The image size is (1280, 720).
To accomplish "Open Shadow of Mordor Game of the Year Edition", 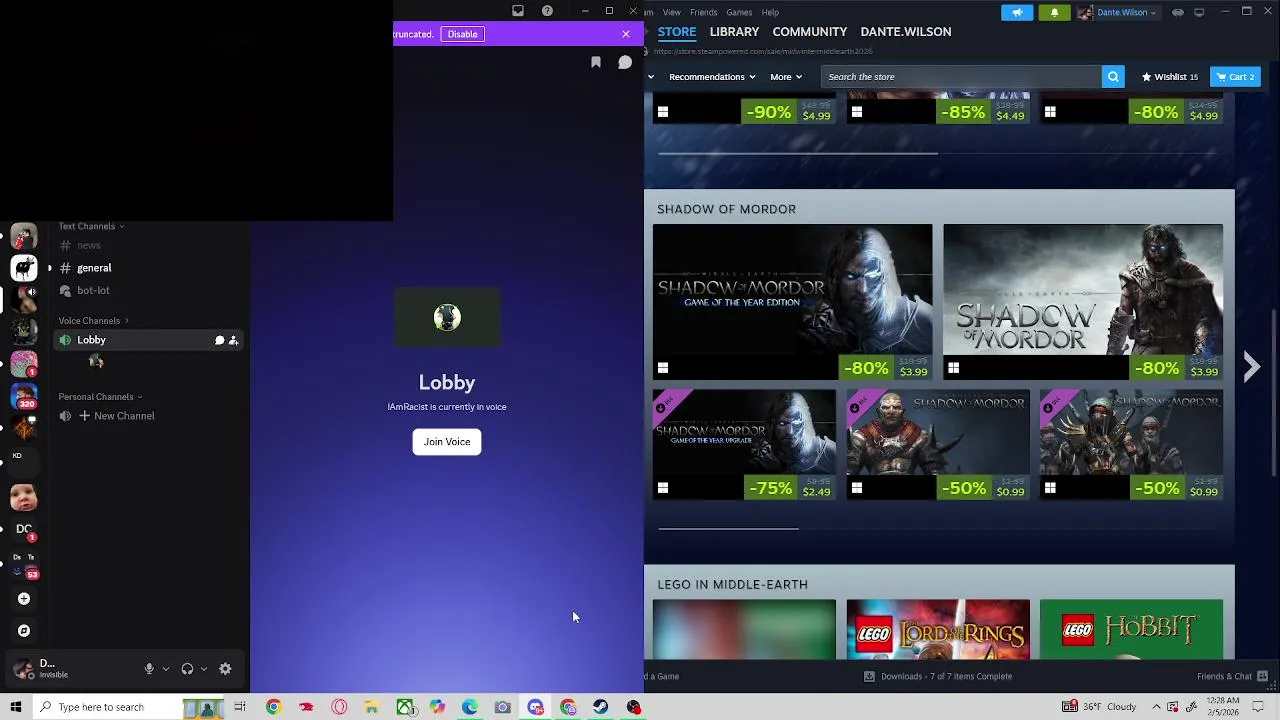I will coord(792,302).
